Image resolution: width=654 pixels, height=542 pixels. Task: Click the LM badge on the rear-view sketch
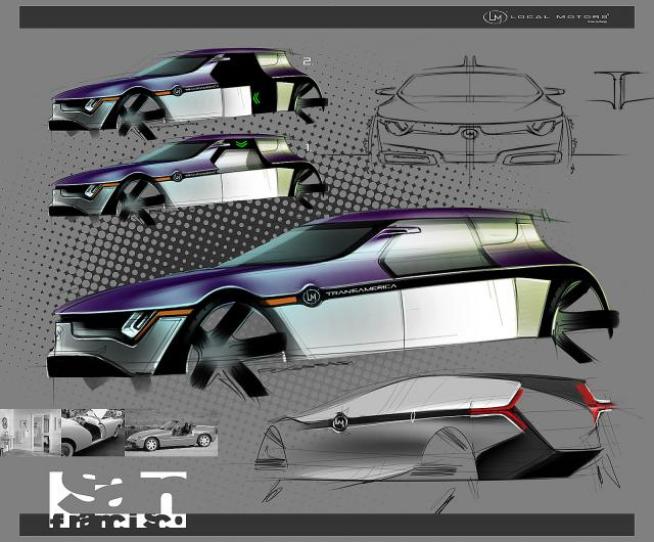[340, 422]
